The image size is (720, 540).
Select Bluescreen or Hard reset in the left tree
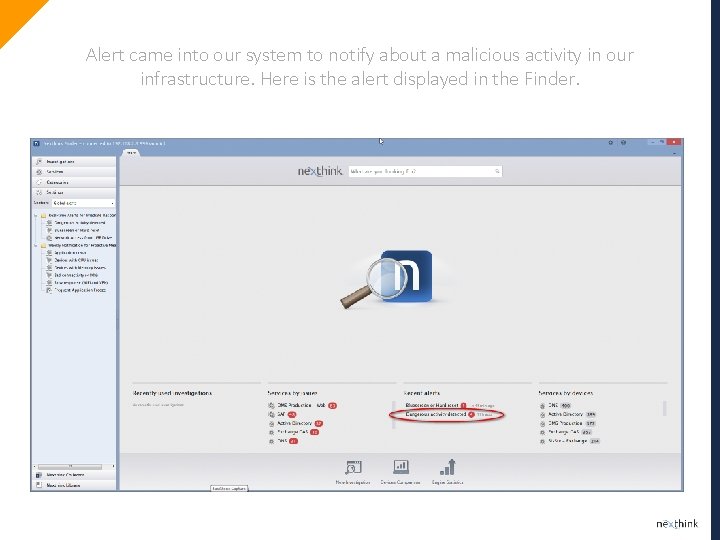click(x=77, y=230)
